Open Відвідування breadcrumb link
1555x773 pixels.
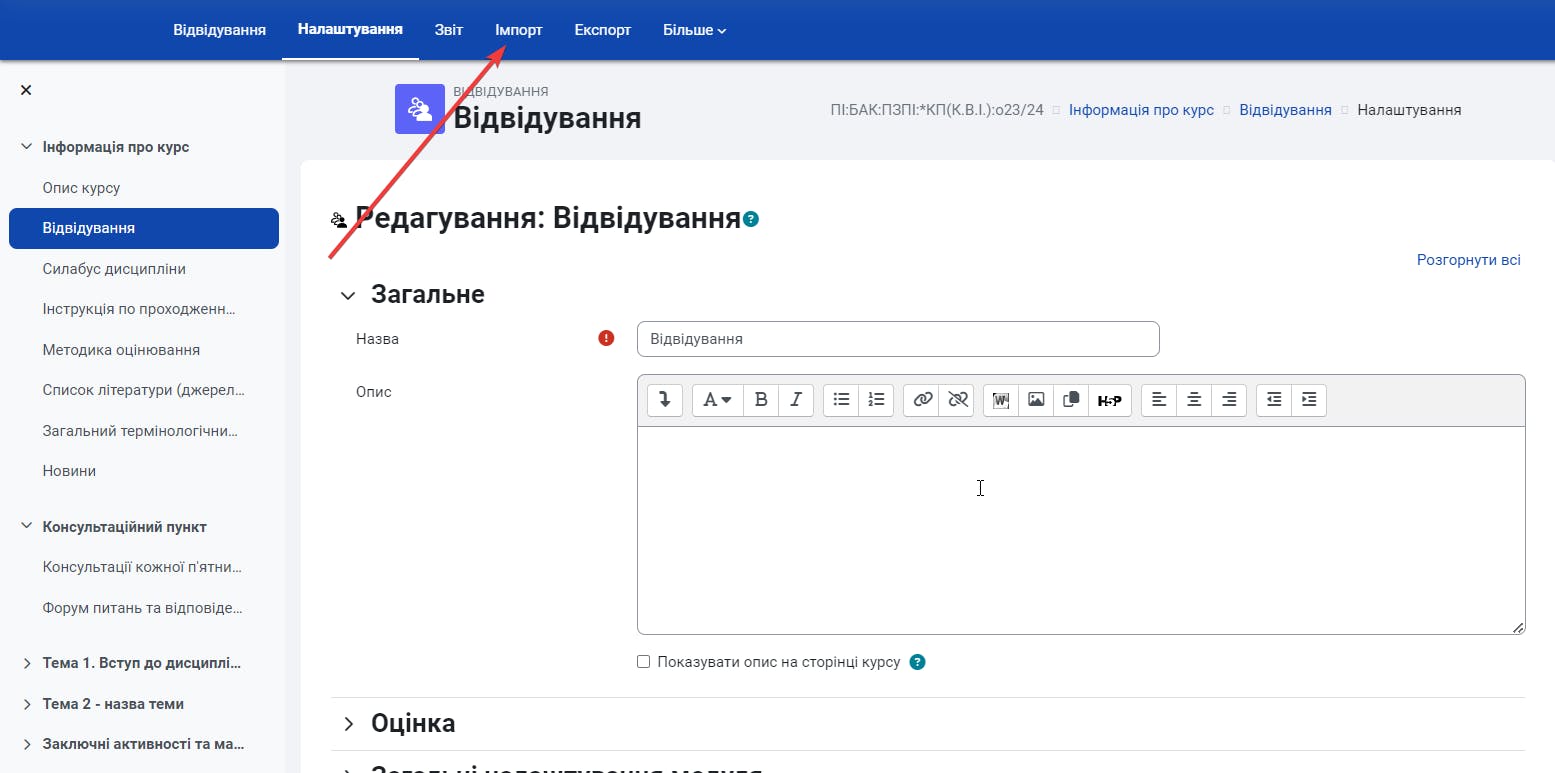(1285, 110)
